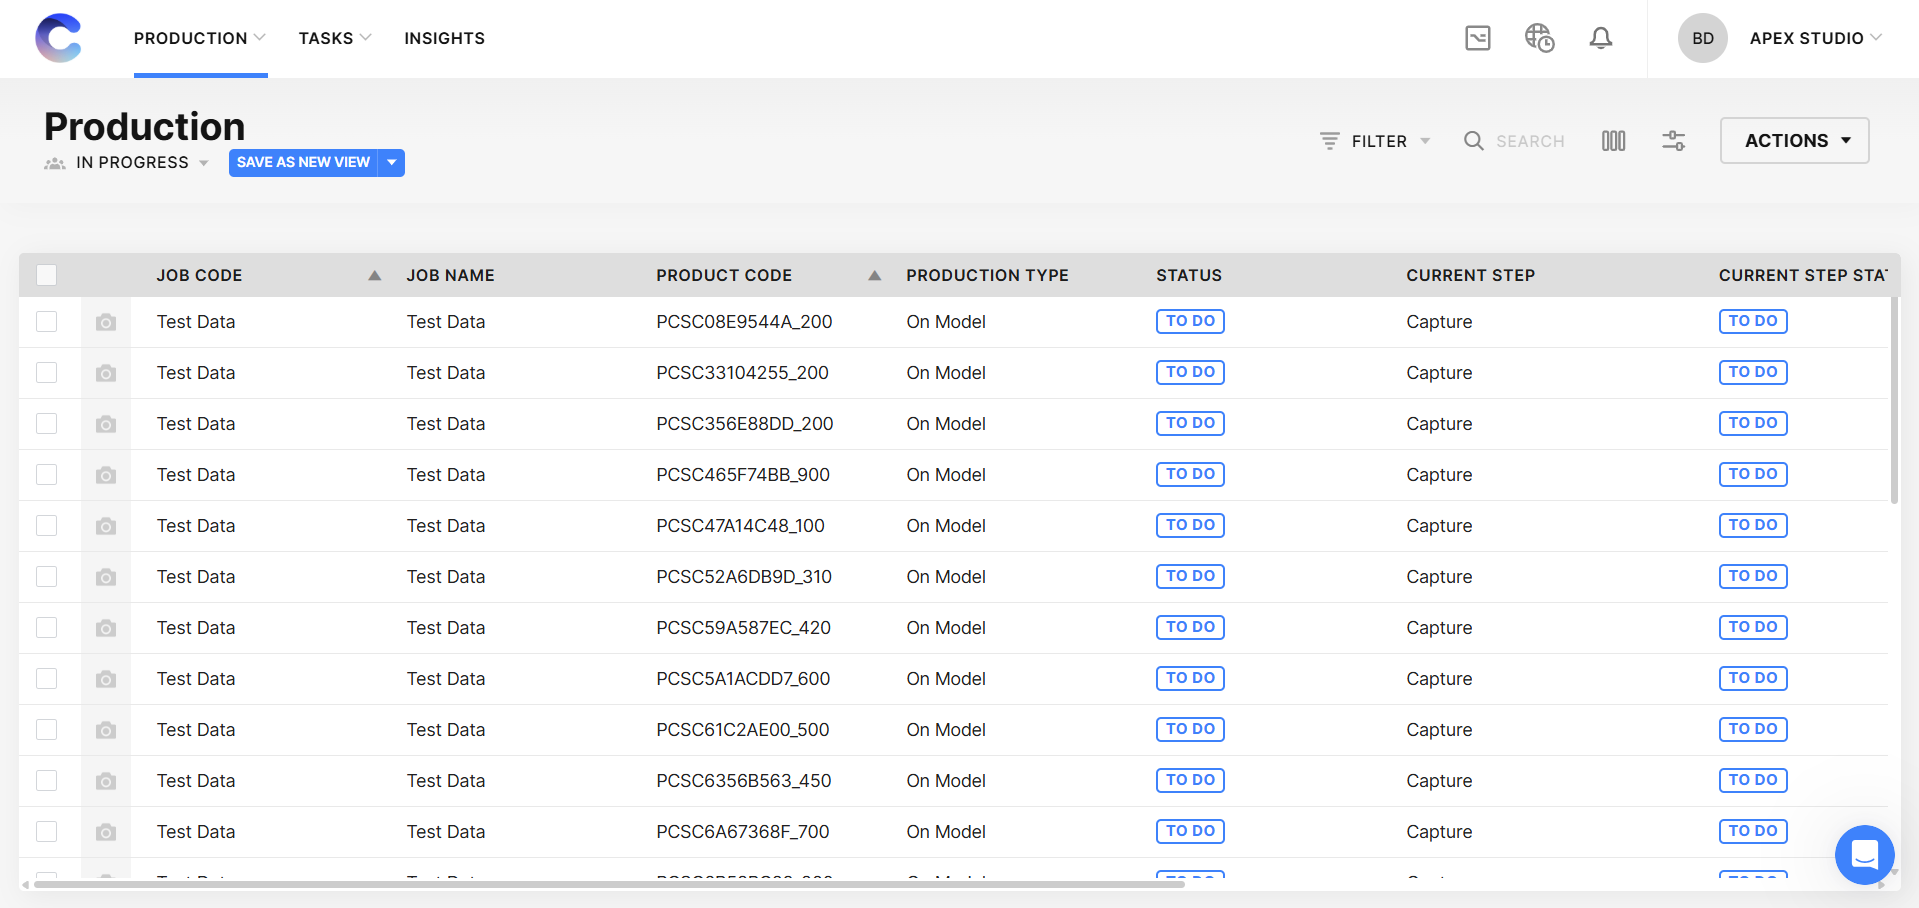This screenshot has height=908, width=1919.
Task: Click the column layout icon
Action: [1613, 141]
